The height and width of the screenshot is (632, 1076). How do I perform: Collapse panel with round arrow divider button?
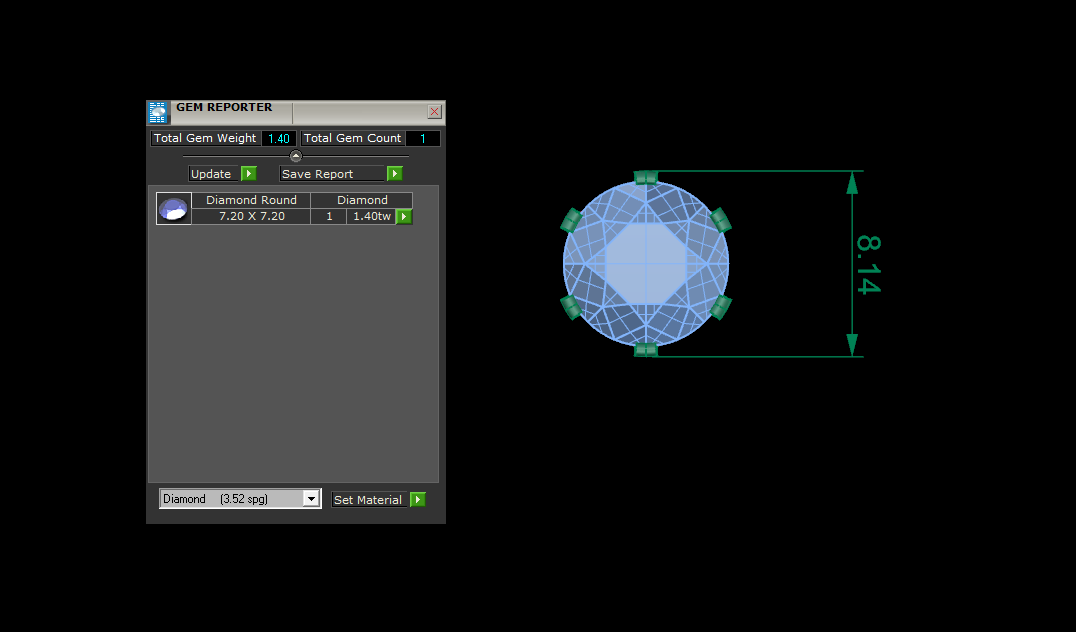pyautogui.click(x=296, y=156)
